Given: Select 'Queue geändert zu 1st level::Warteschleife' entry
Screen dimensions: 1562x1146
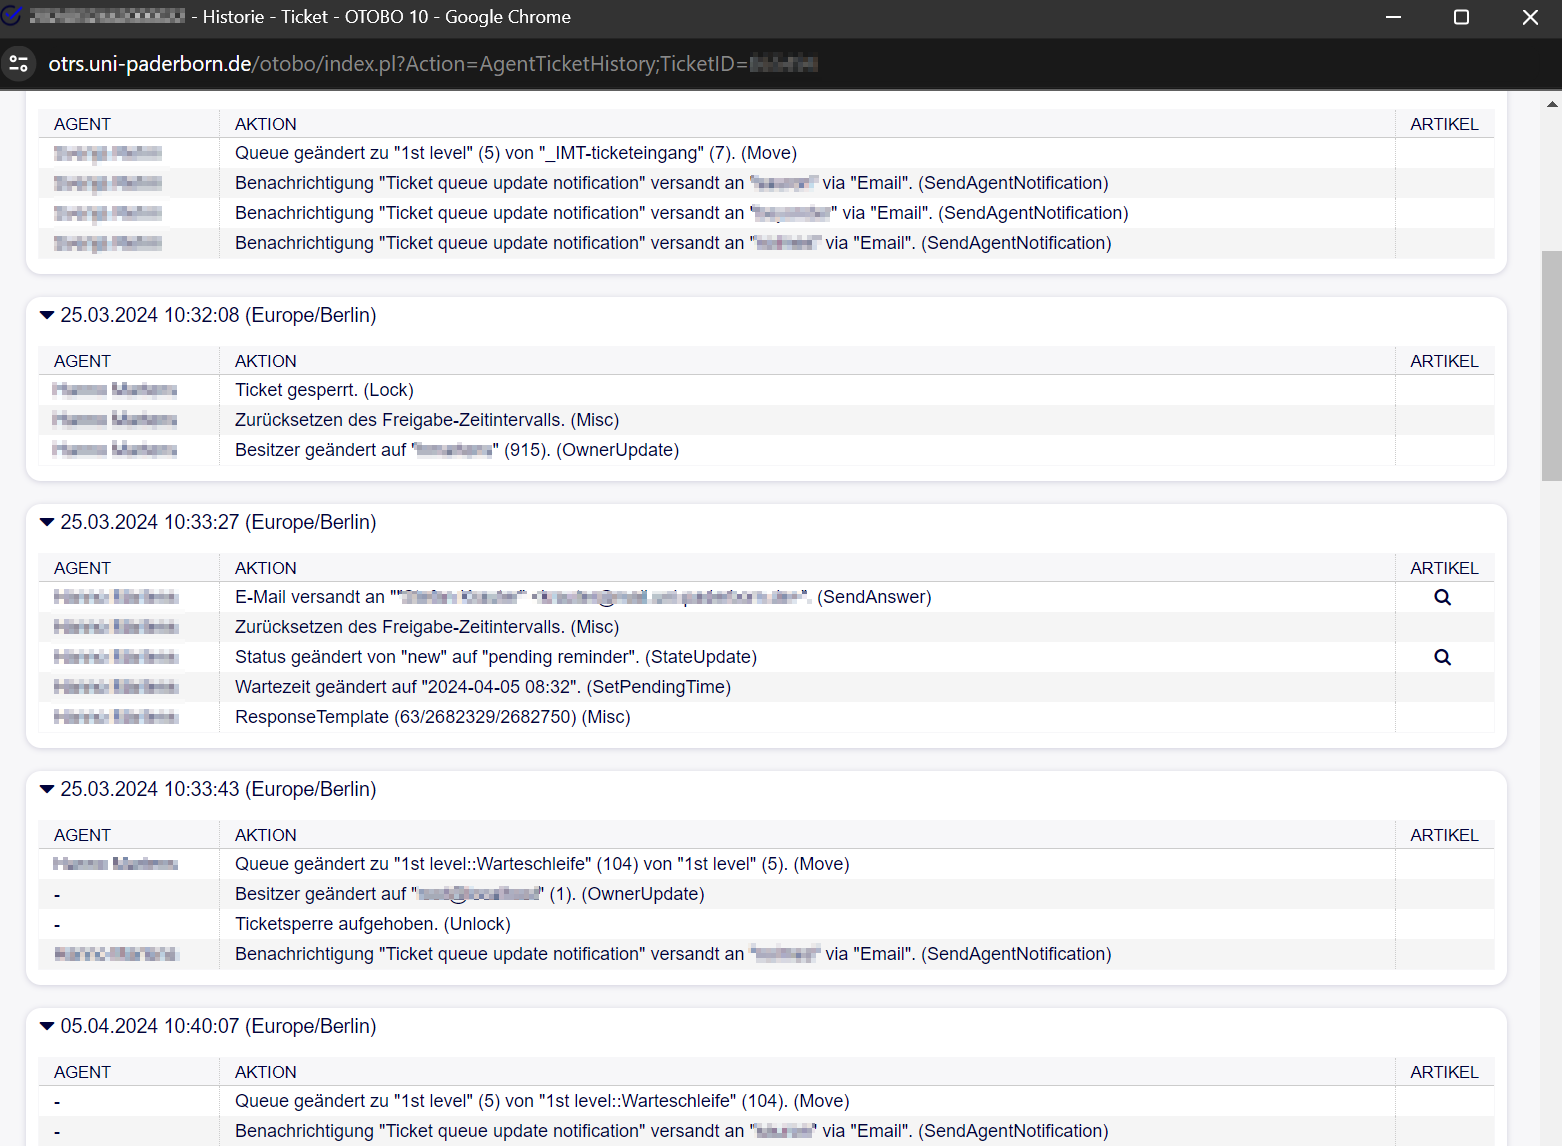Looking at the screenshot, I should click(542, 864).
